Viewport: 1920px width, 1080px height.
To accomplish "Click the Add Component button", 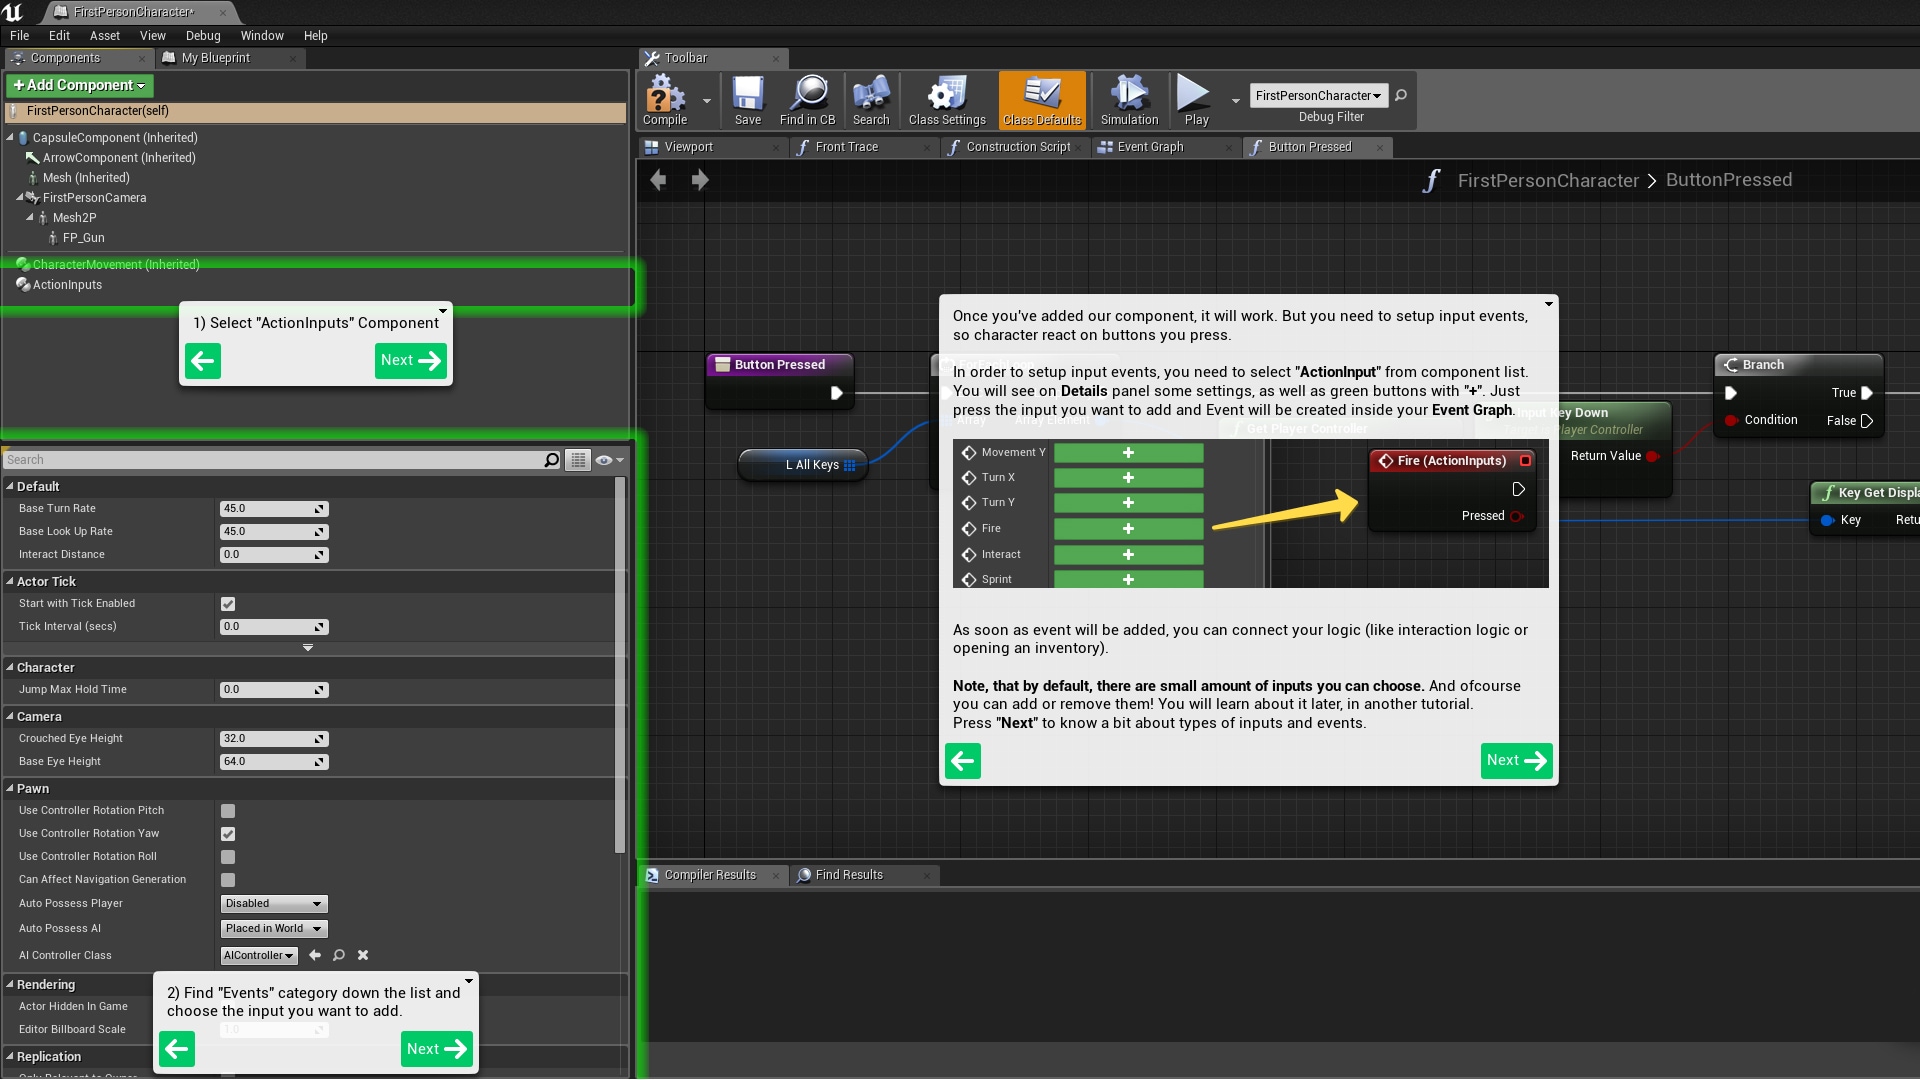I will pos(78,85).
